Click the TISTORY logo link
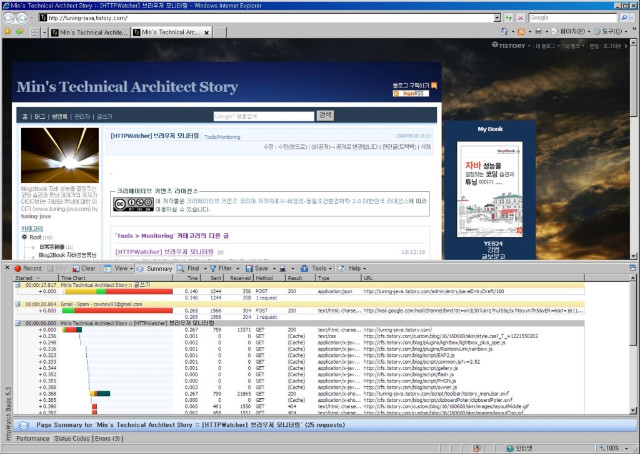 pos(509,45)
